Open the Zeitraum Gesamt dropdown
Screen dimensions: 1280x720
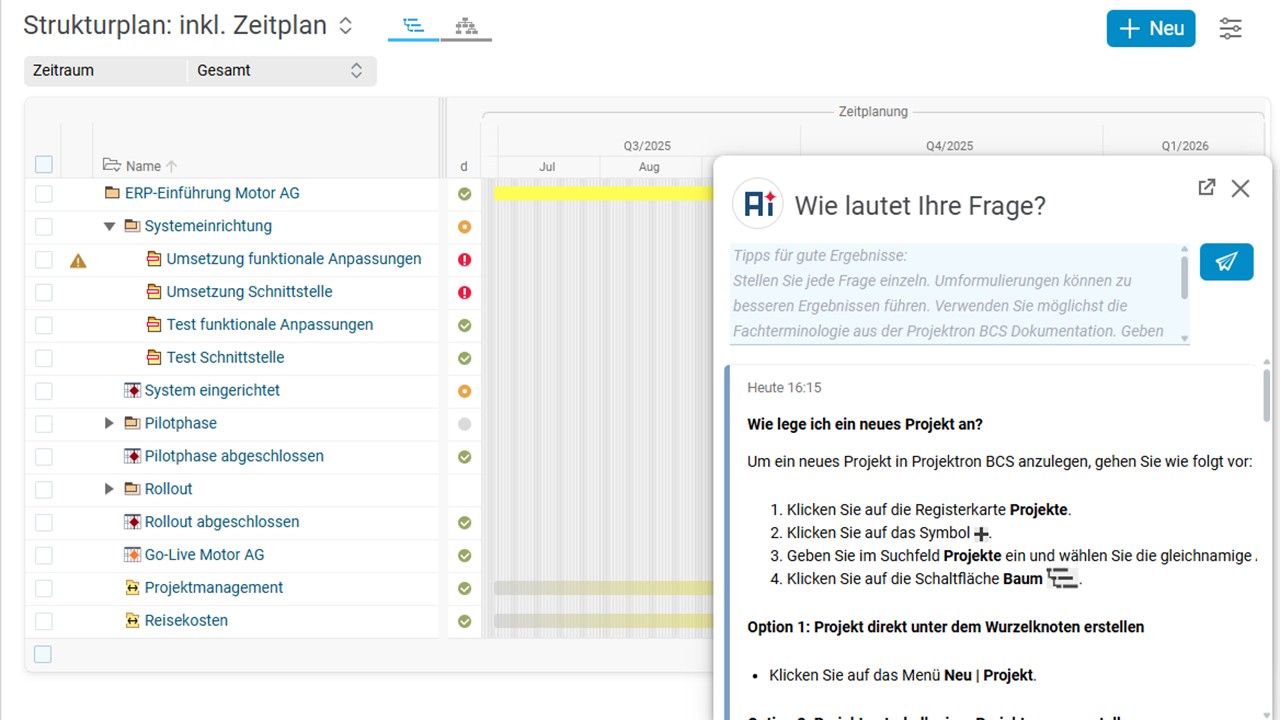[x=280, y=71]
